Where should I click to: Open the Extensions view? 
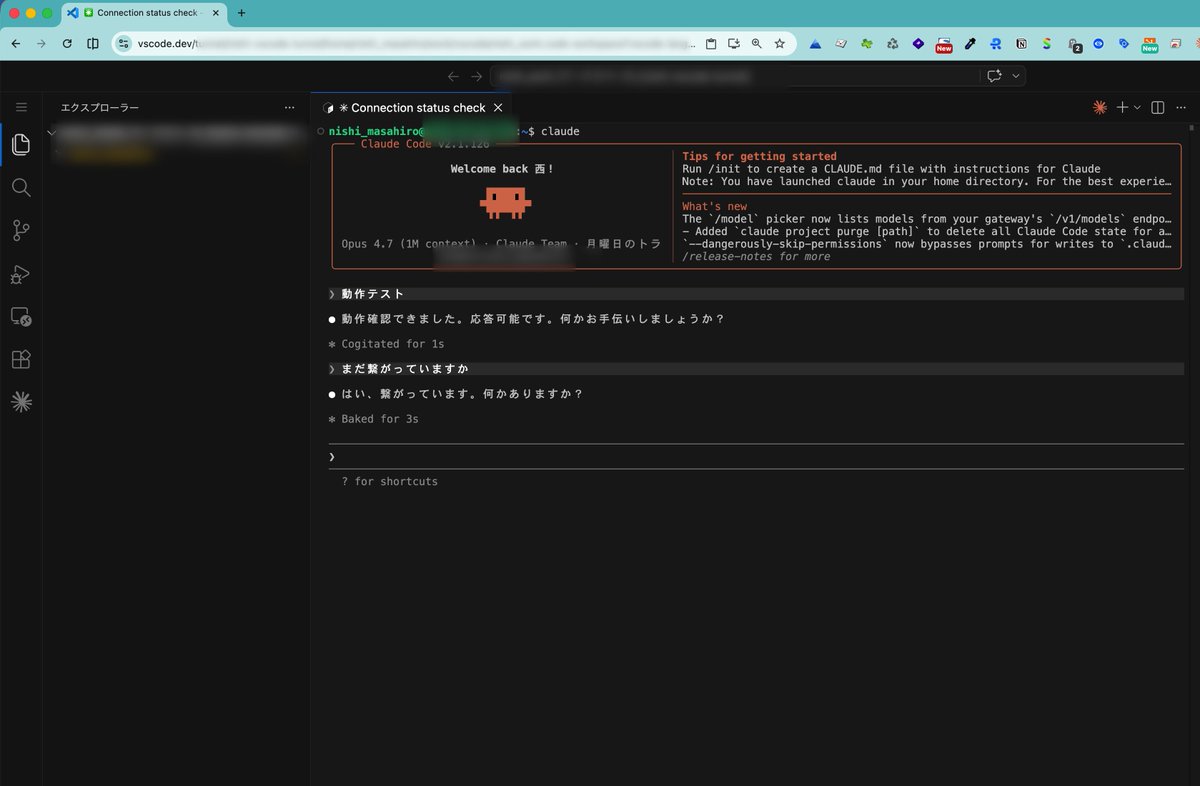click(x=21, y=360)
